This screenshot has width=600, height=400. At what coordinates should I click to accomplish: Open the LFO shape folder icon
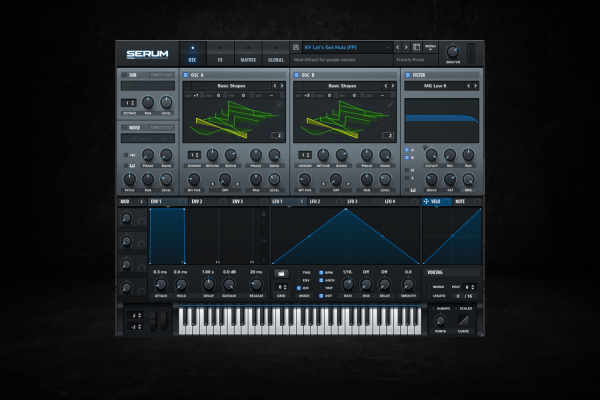tap(280, 272)
